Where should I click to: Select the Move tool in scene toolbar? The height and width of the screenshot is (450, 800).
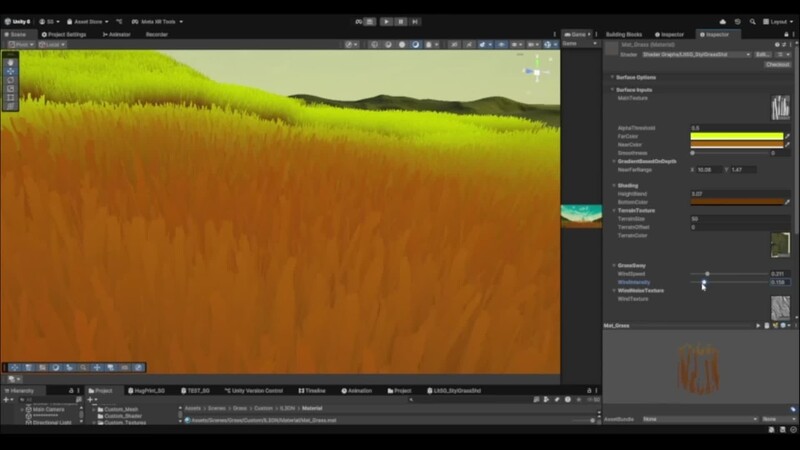coord(10,71)
